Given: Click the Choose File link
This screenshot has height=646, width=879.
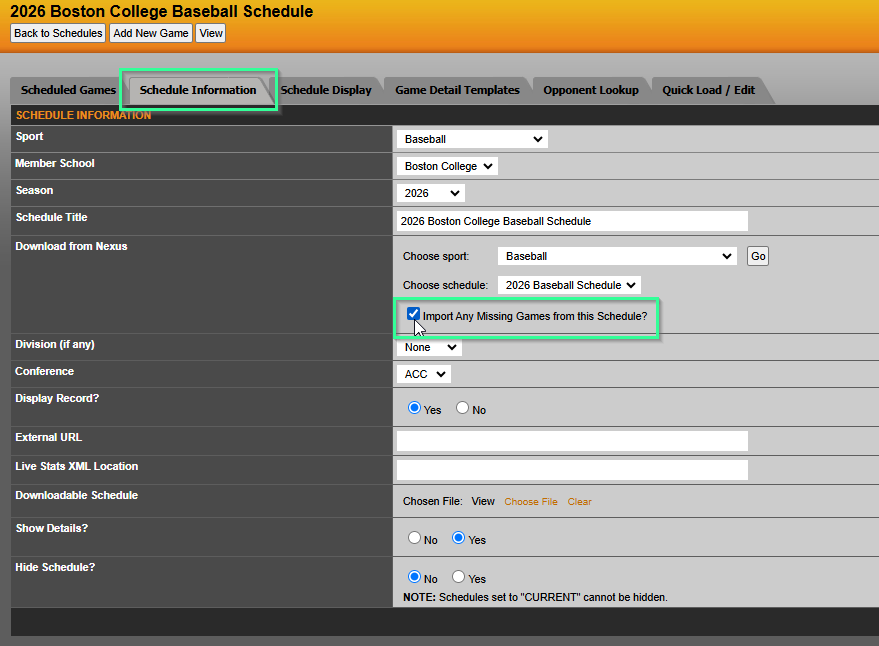Looking at the screenshot, I should [531, 501].
